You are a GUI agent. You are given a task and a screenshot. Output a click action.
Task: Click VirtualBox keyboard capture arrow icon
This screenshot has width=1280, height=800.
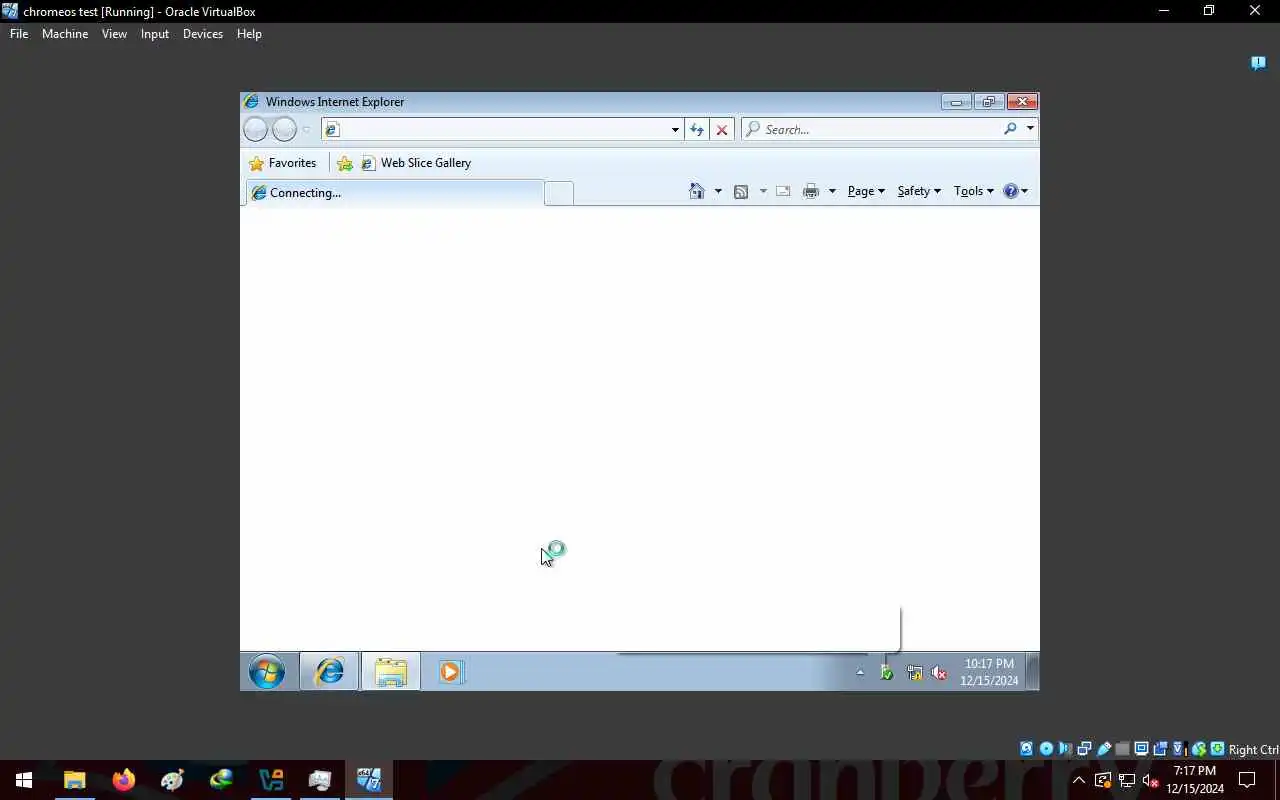pyautogui.click(x=1217, y=749)
